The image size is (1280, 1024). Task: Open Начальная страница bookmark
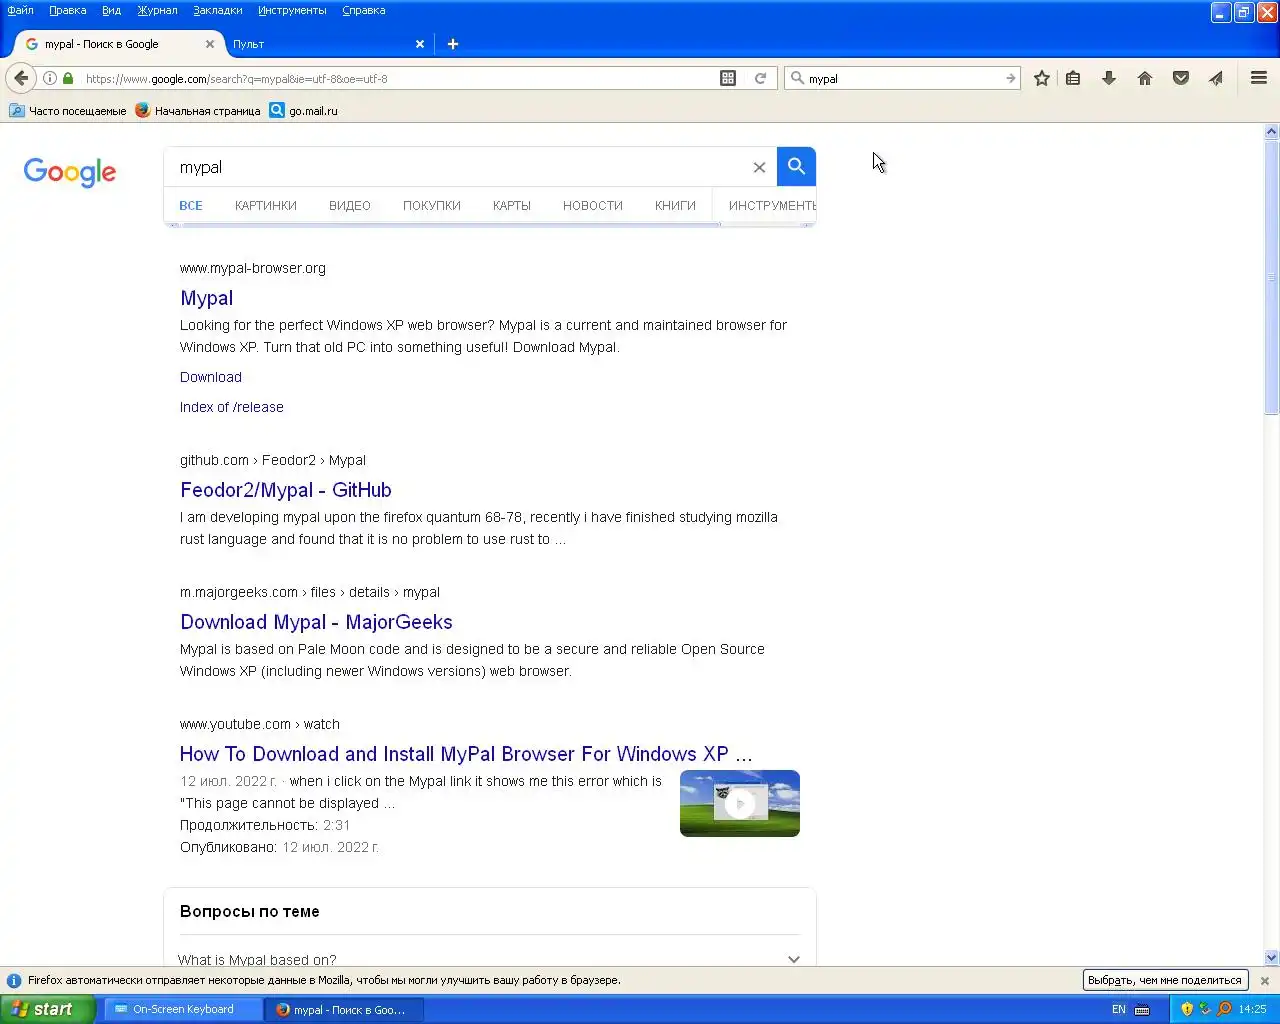198,111
